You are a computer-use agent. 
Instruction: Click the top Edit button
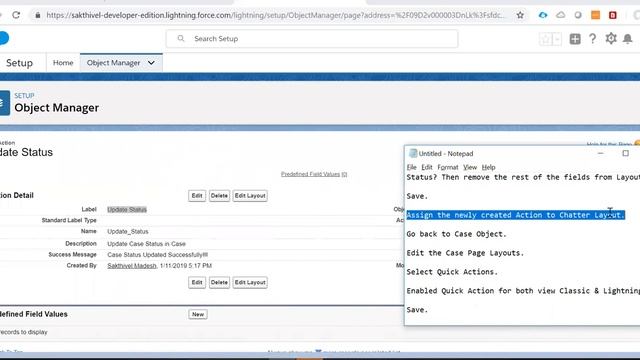click(197, 196)
